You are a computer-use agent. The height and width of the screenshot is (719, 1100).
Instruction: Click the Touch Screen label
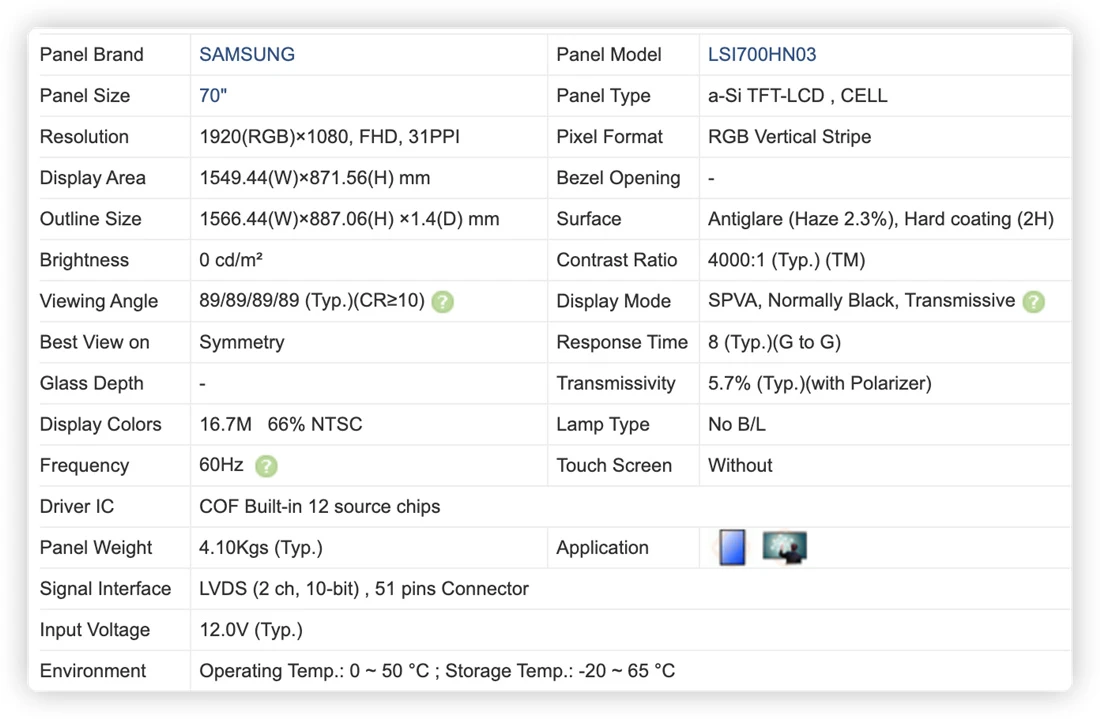click(614, 466)
